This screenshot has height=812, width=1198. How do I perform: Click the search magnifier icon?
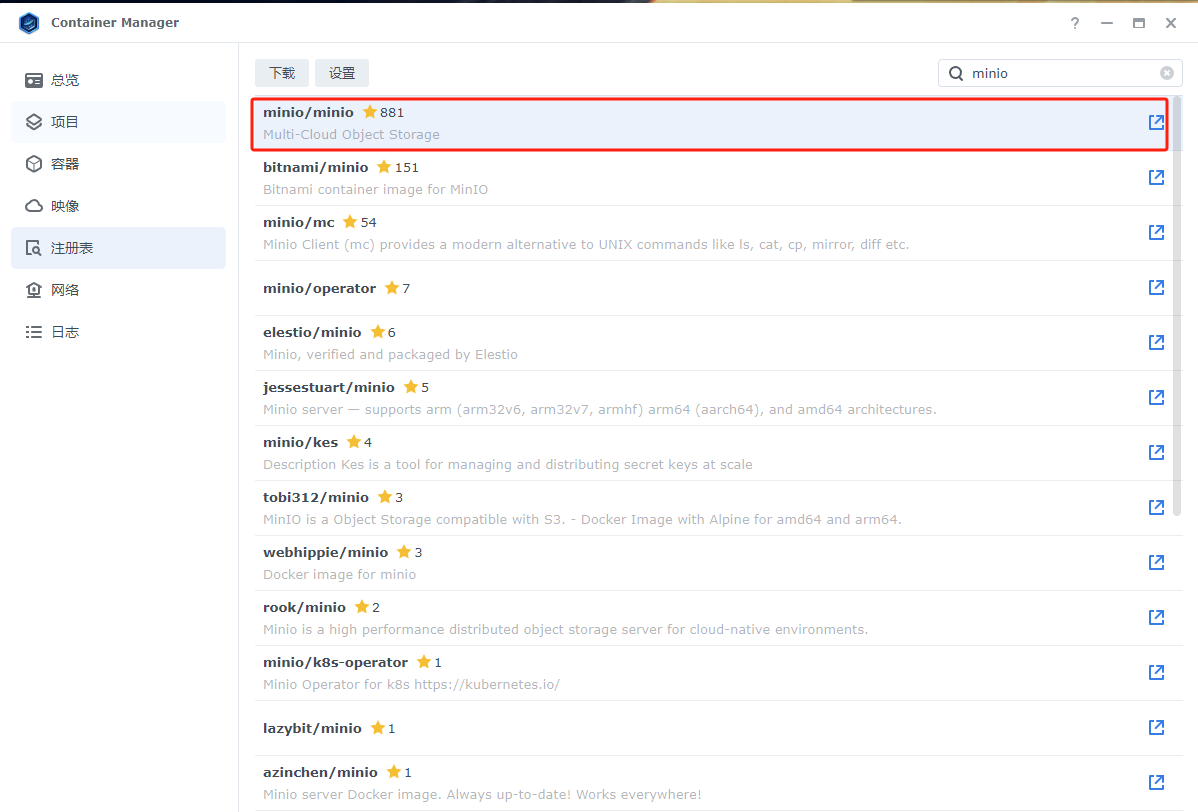(x=956, y=73)
